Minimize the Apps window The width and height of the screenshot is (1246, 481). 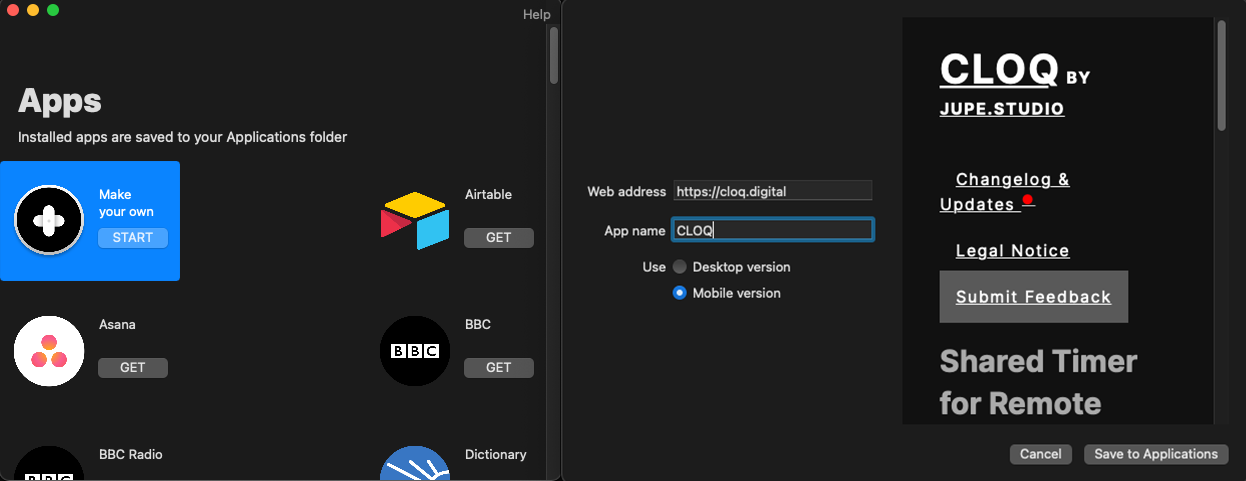[x=33, y=10]
